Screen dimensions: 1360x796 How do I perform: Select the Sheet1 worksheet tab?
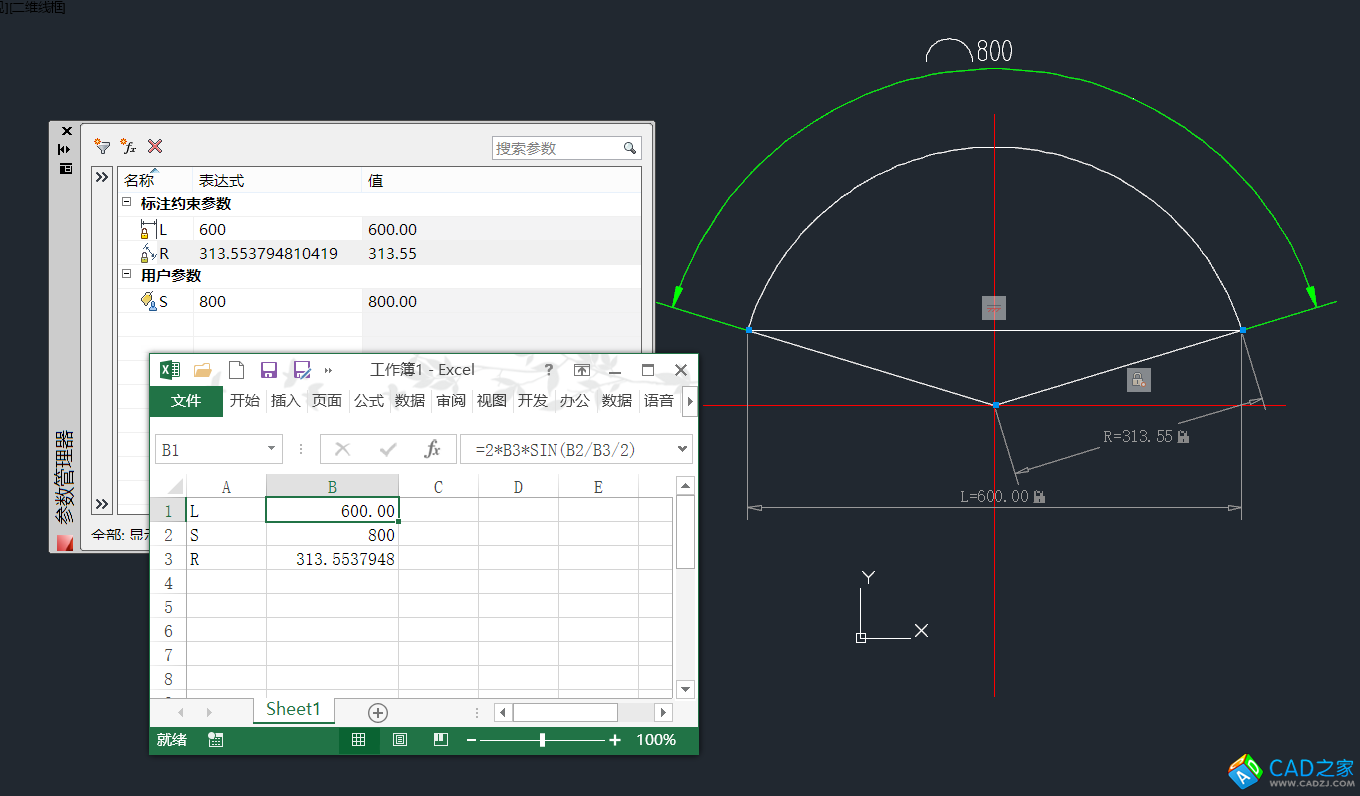(x=293, y=709)
